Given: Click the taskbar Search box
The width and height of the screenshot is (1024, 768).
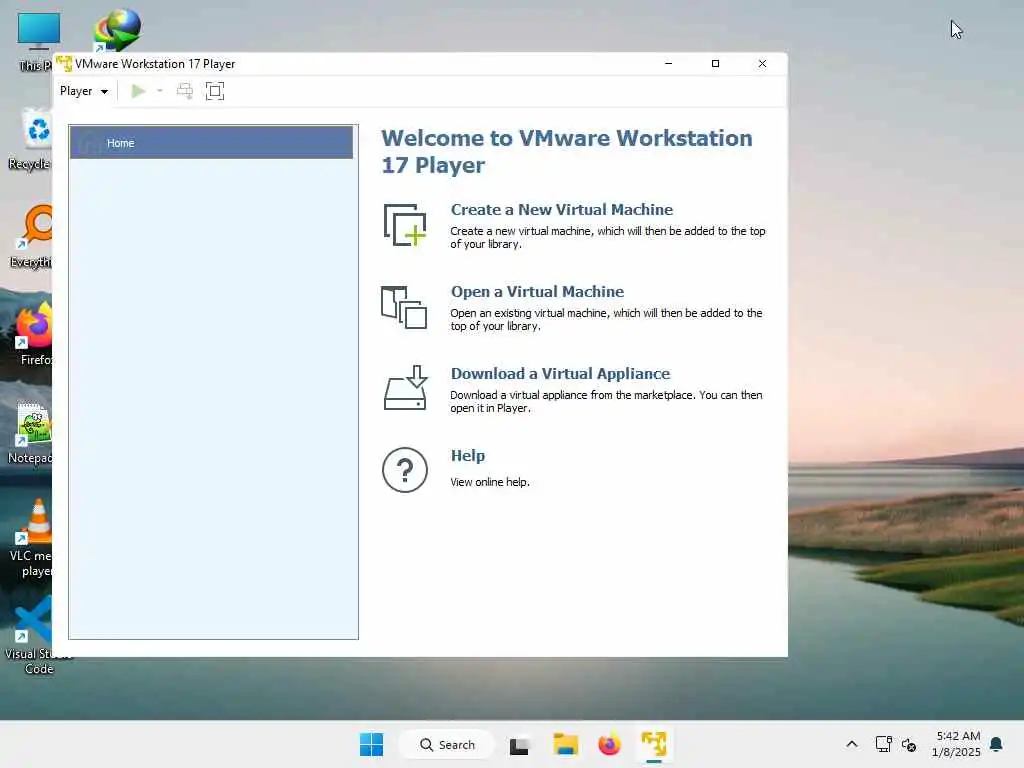Looking at the screenshot, I should point(447,744).
